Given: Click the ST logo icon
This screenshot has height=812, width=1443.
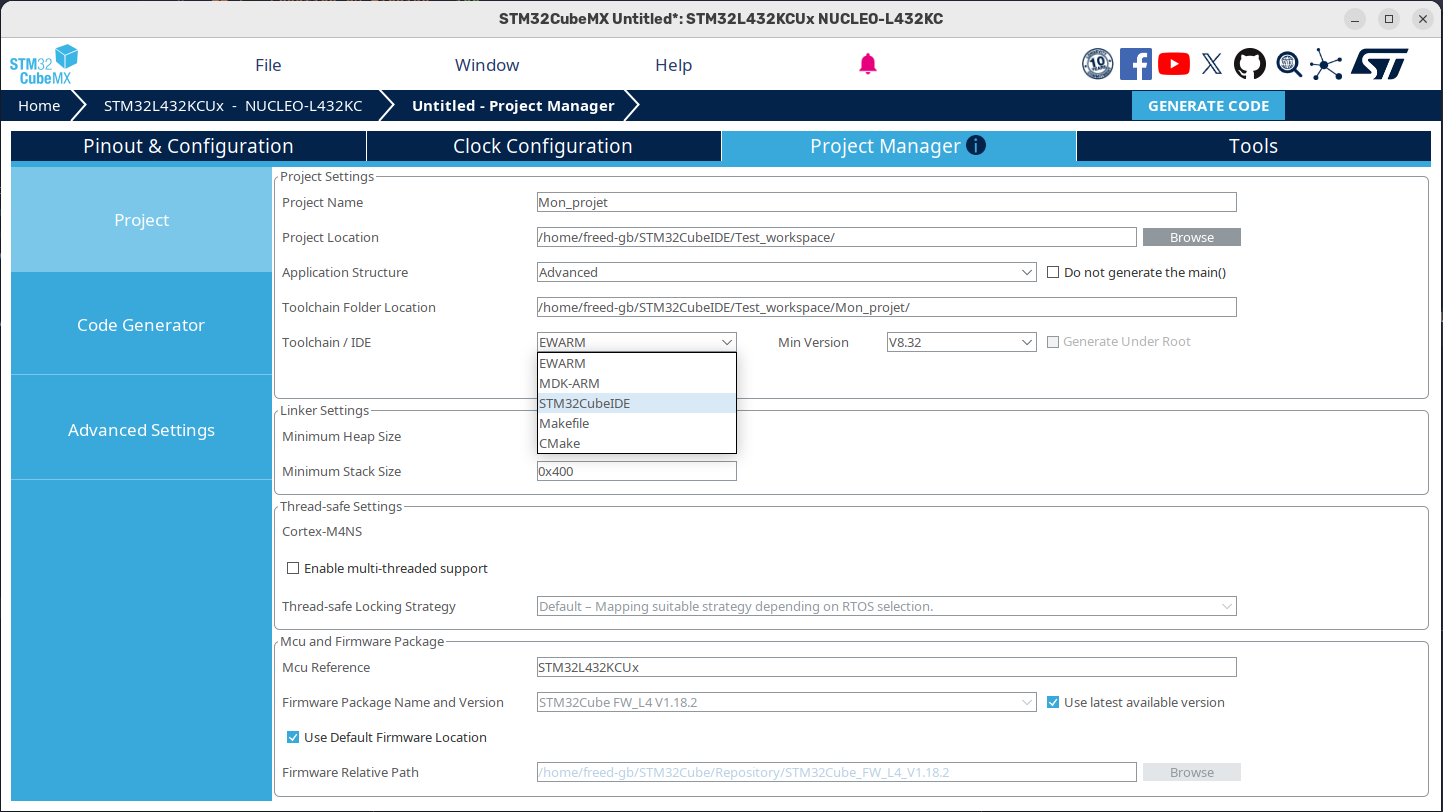Looking at the screenshot, I should point(1380,65).
